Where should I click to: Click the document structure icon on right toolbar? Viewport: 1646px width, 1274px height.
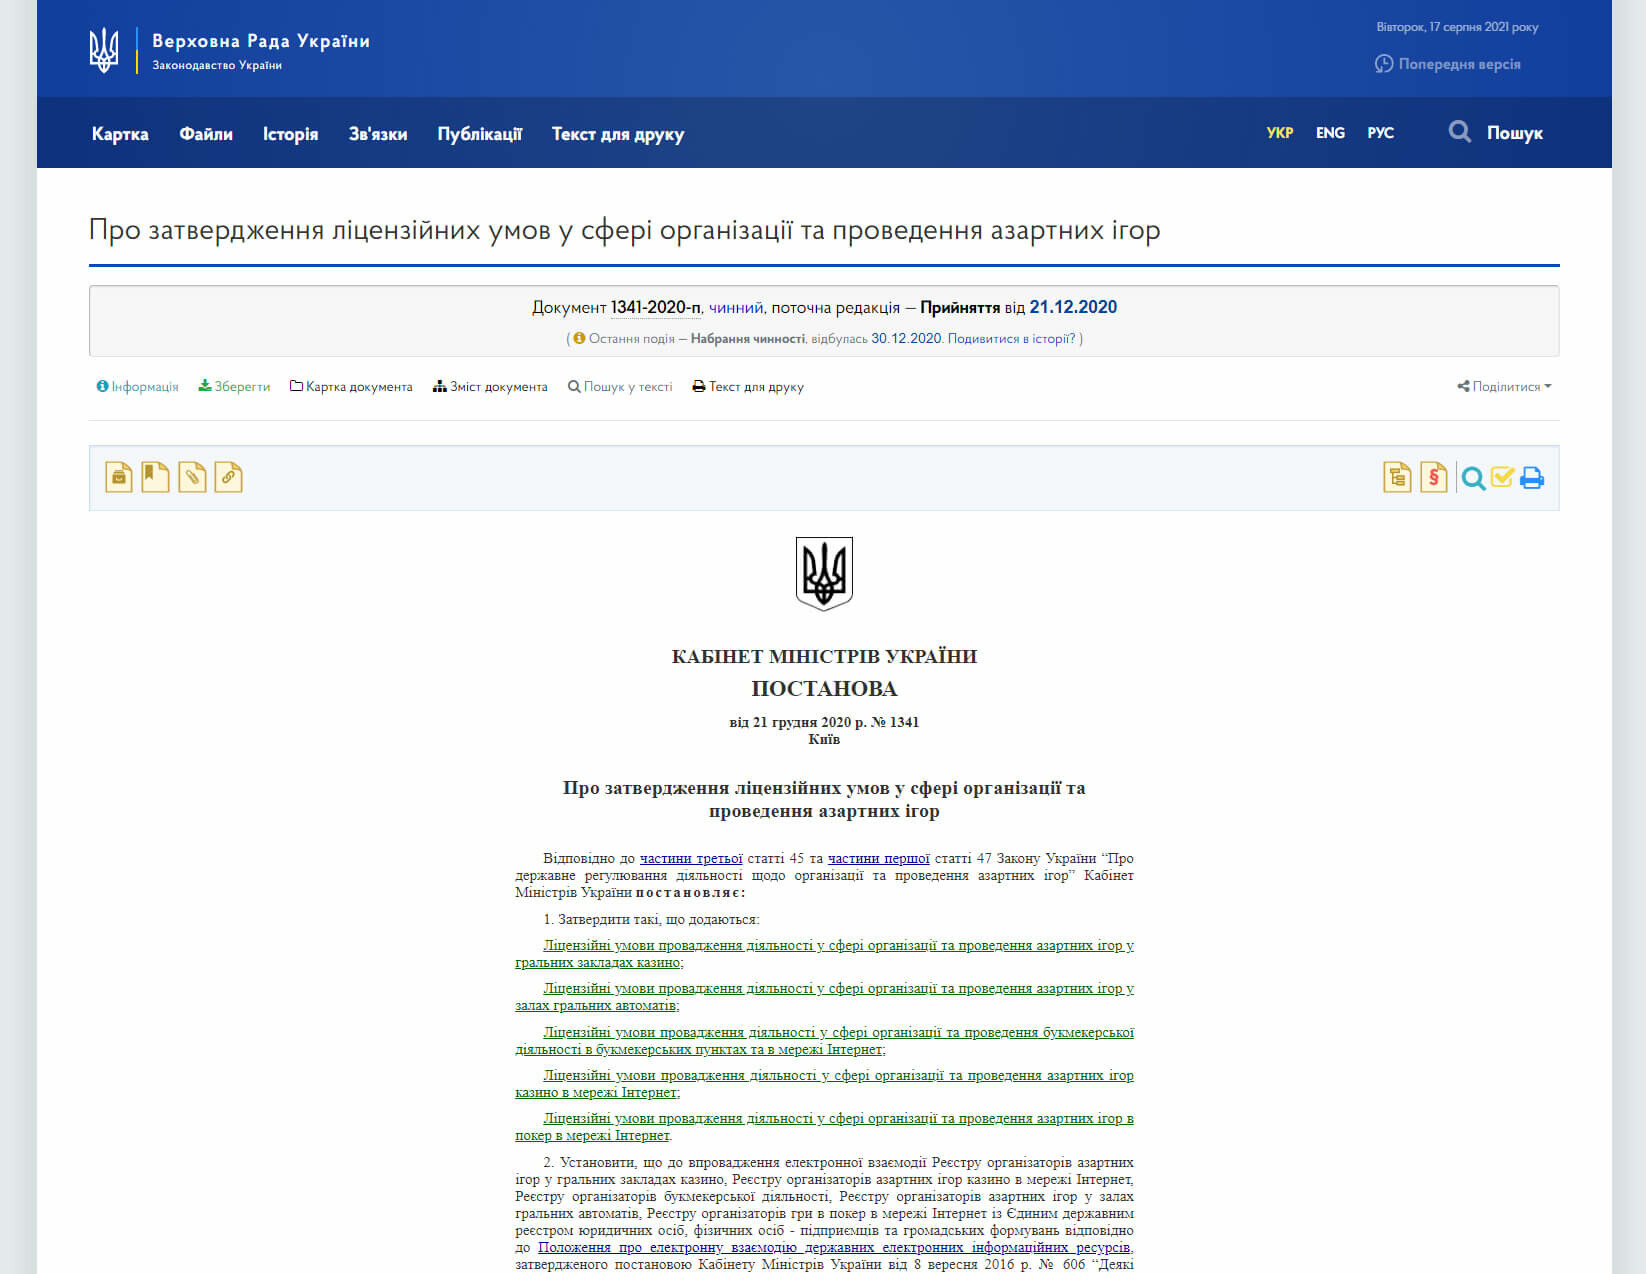tap(1397, 478)
